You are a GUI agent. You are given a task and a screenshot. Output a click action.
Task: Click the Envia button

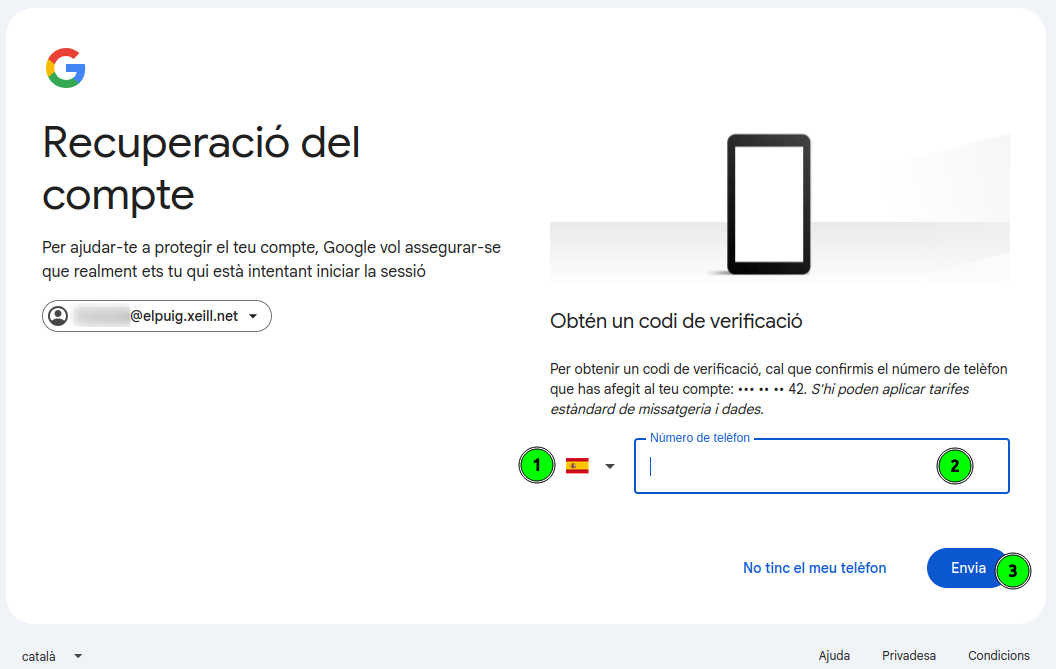click(x=968, y=568)
